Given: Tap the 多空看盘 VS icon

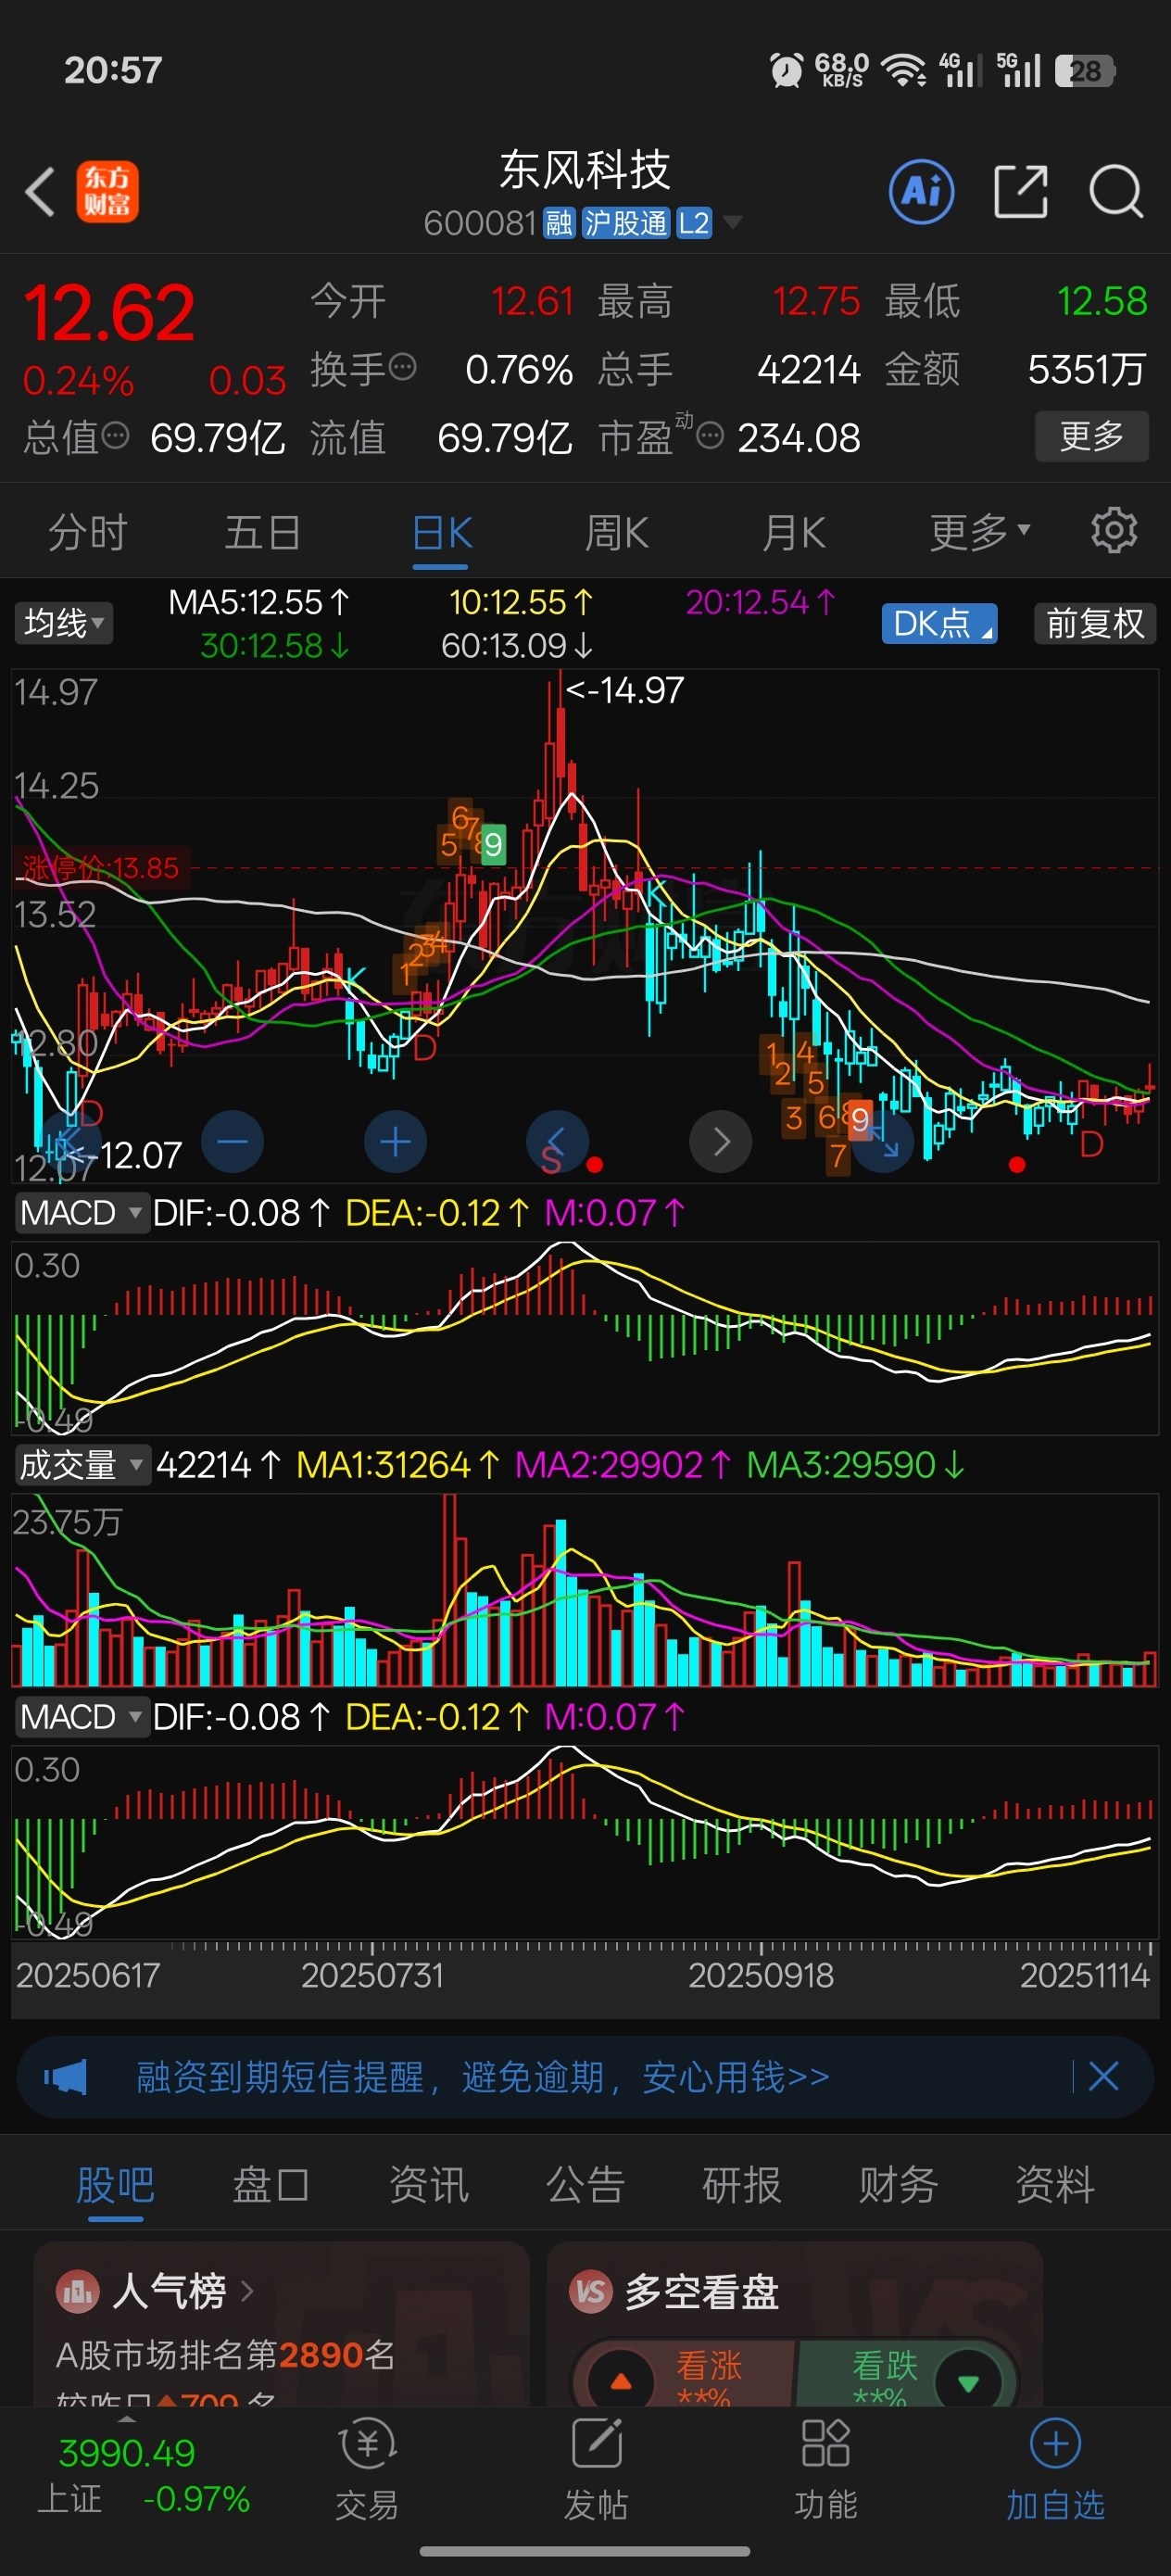Looking at the screenshot, I should [x=591, y=2290].
